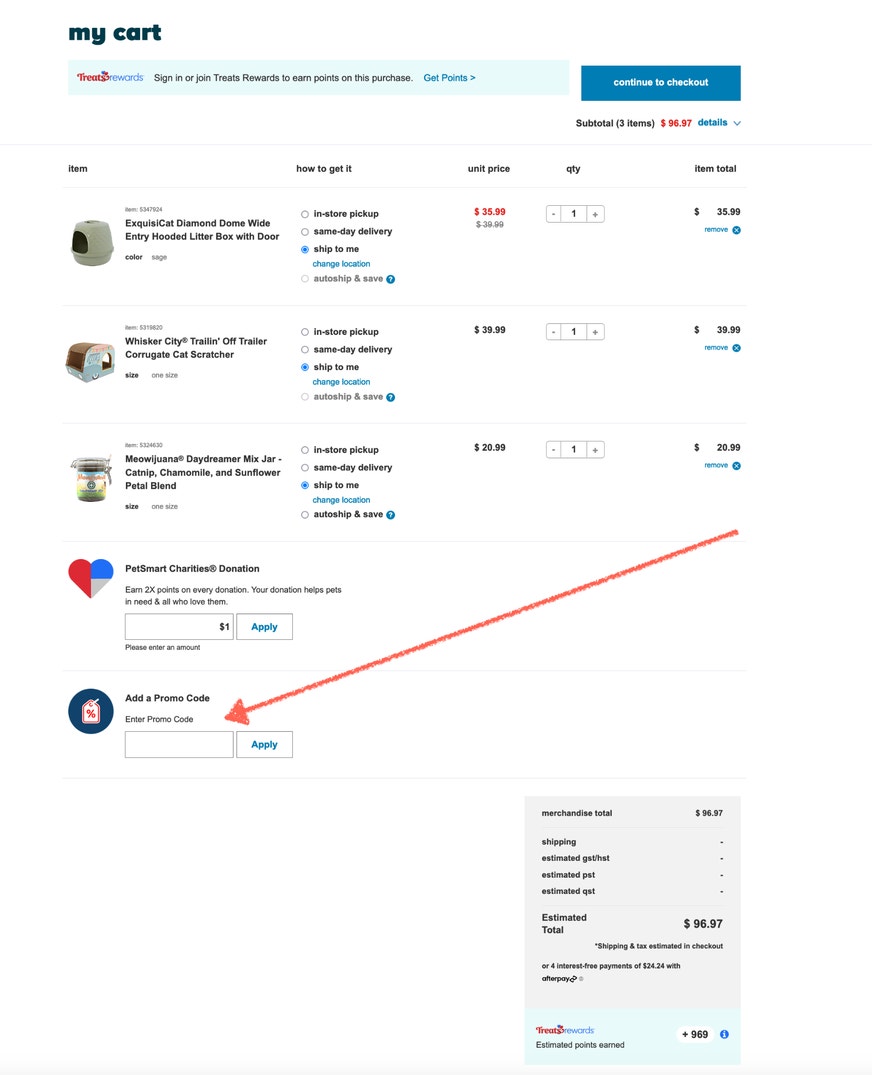Viewport: 872px width, 1075px height.
Task: Open autoship help icon for Meowijuana jar
Action: [x=391, y=515]
